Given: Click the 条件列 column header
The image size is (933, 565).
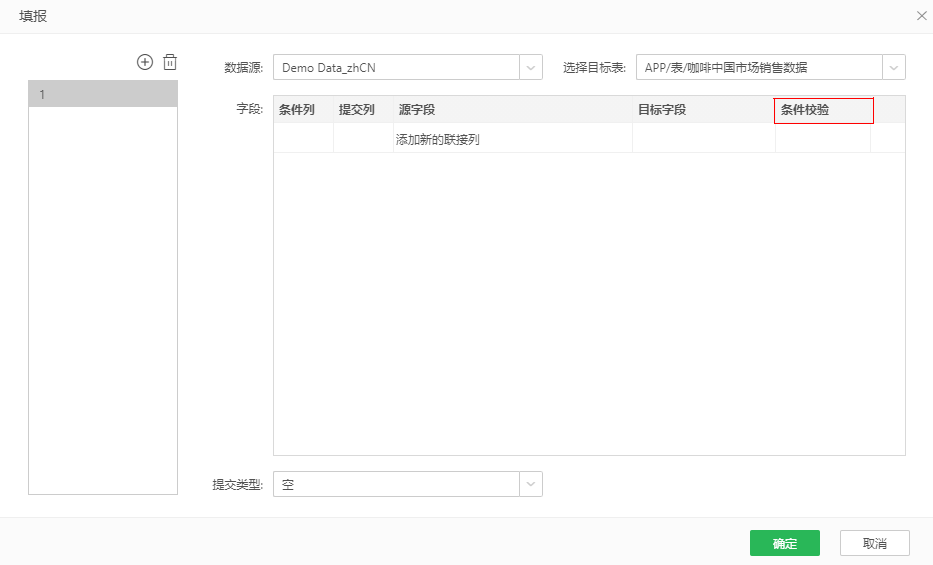Looking at the screenshot, I should (303, 109).
